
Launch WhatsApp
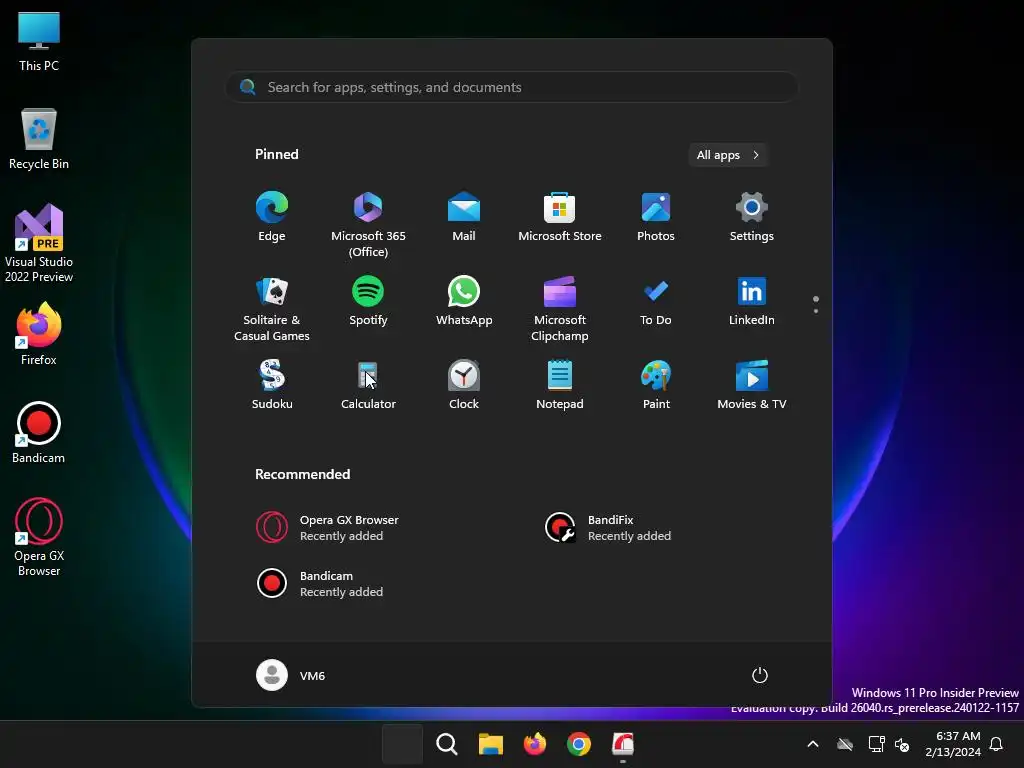click(464, 302)
